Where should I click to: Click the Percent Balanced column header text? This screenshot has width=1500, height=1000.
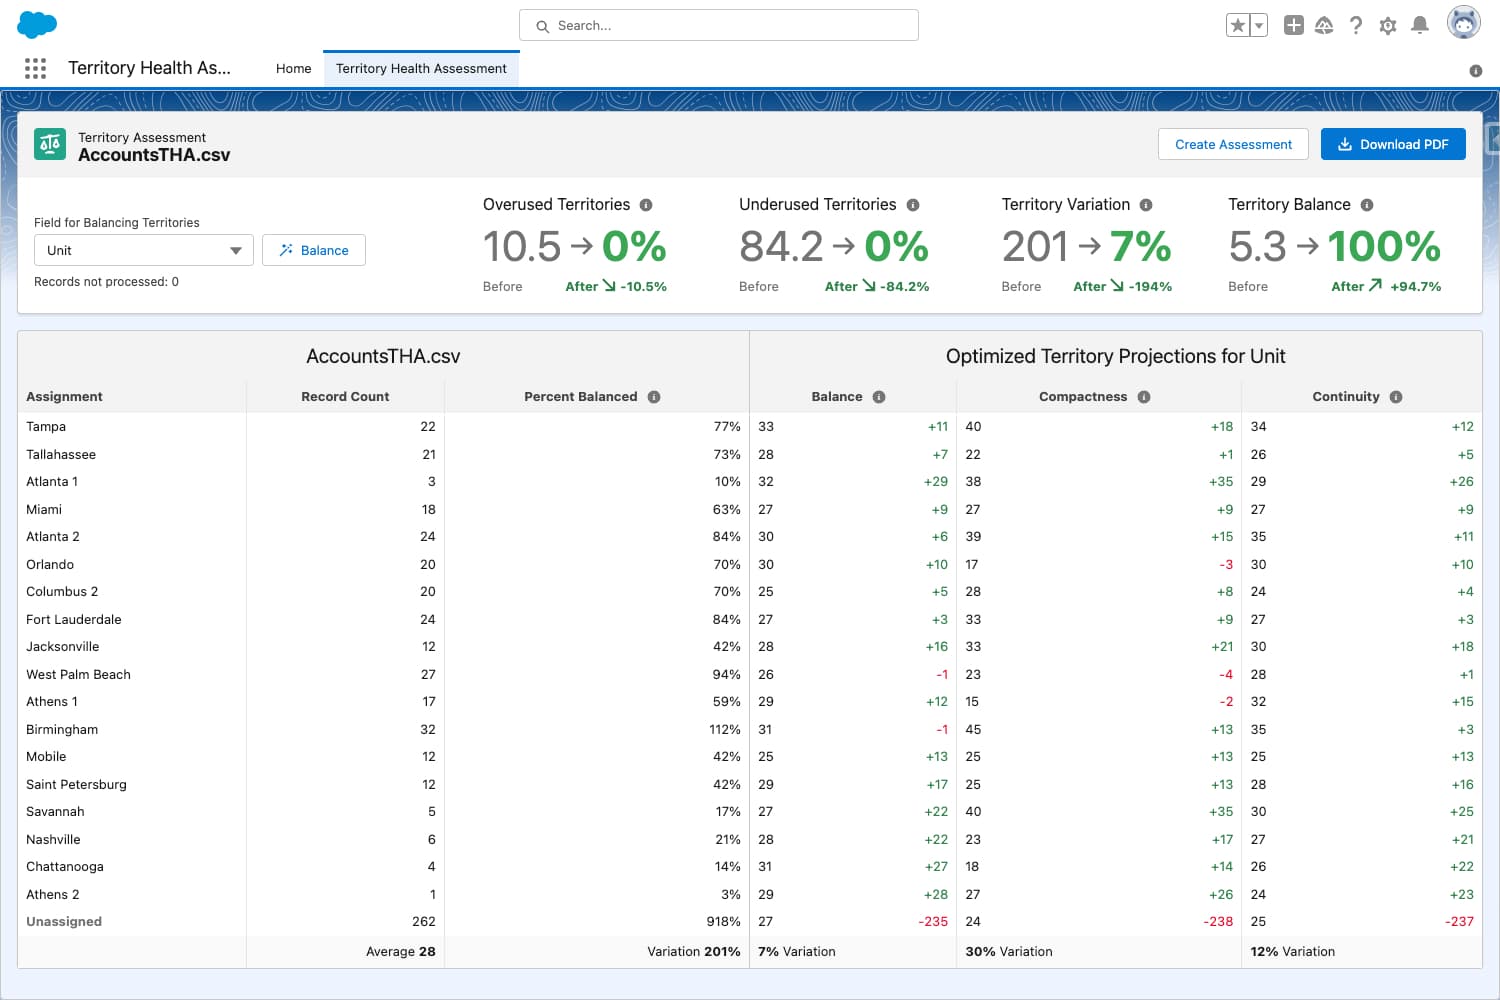click(x=580, y=397)
